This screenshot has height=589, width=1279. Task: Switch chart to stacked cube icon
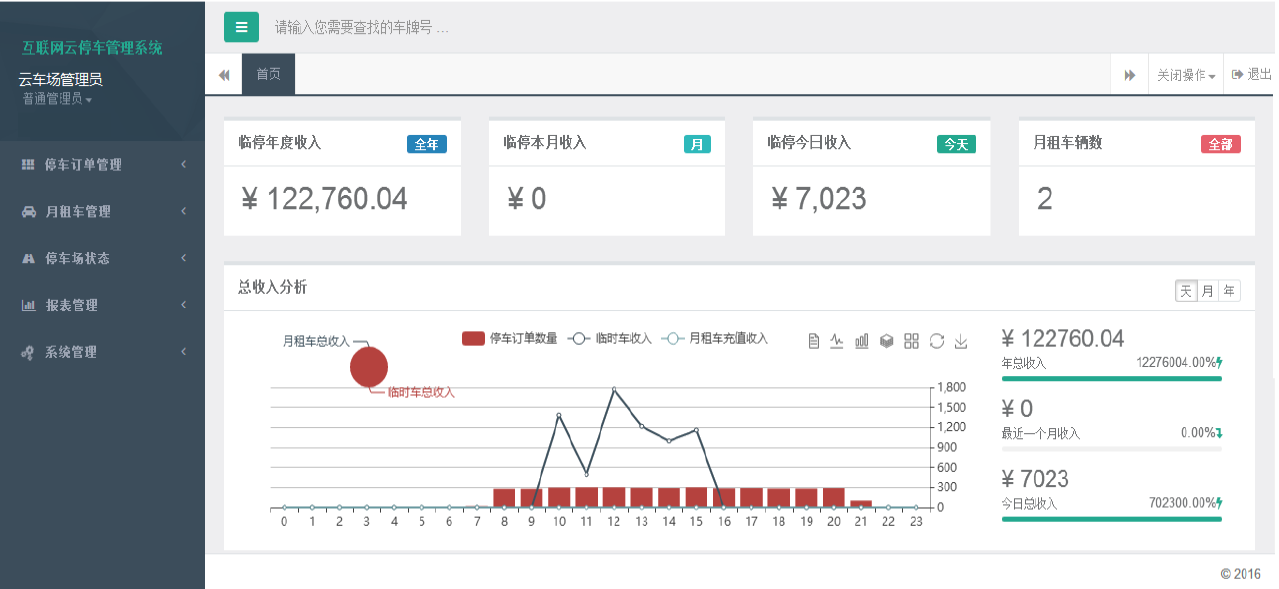pos(886,341)
